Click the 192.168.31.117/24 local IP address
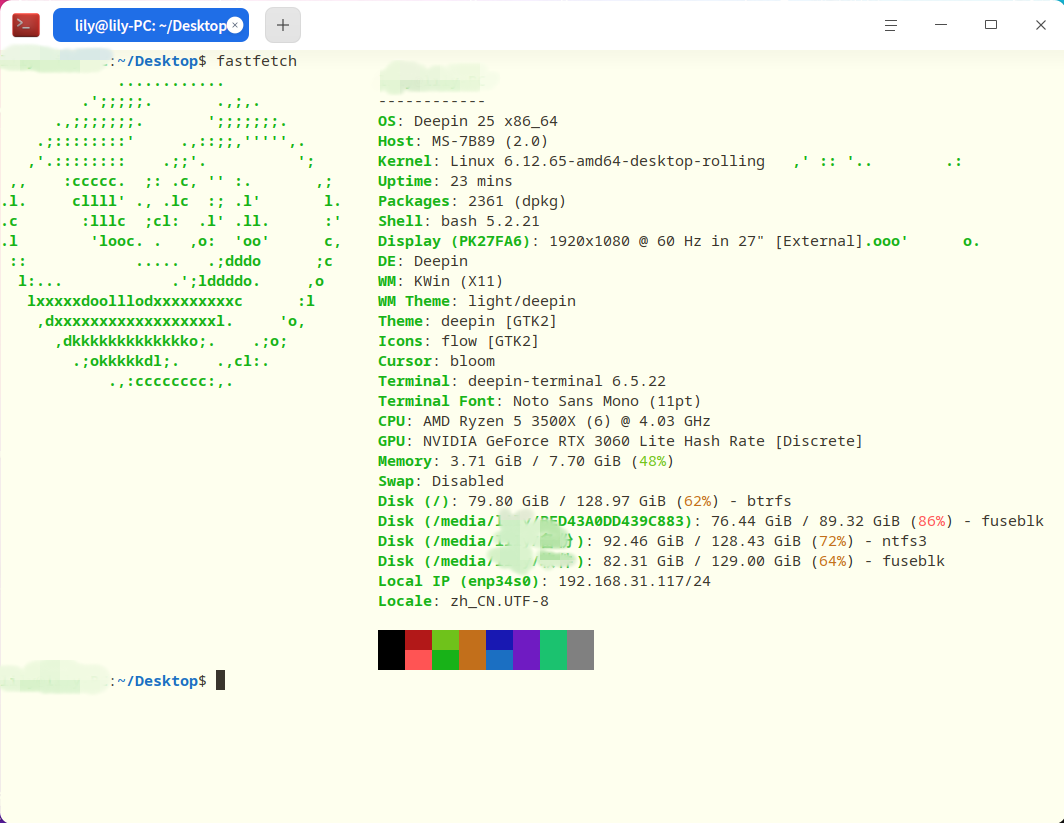 (634, 581)
